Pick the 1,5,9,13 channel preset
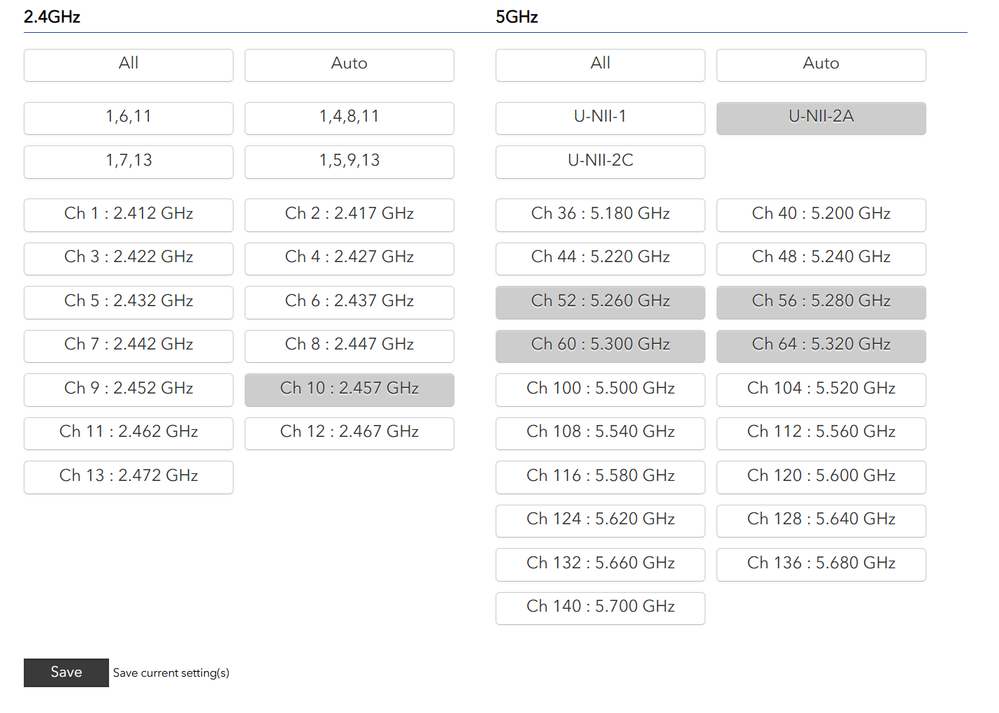This screenshot has width=999, height=713. click(x=349, y=161)
